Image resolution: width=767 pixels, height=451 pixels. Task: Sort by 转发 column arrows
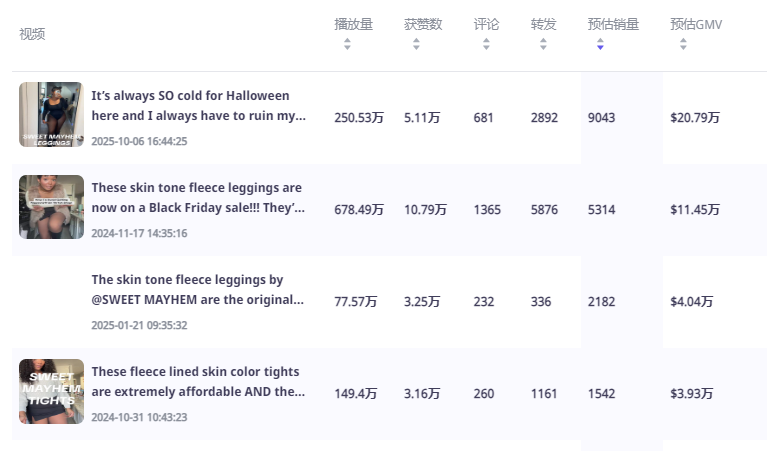point(543,44)
